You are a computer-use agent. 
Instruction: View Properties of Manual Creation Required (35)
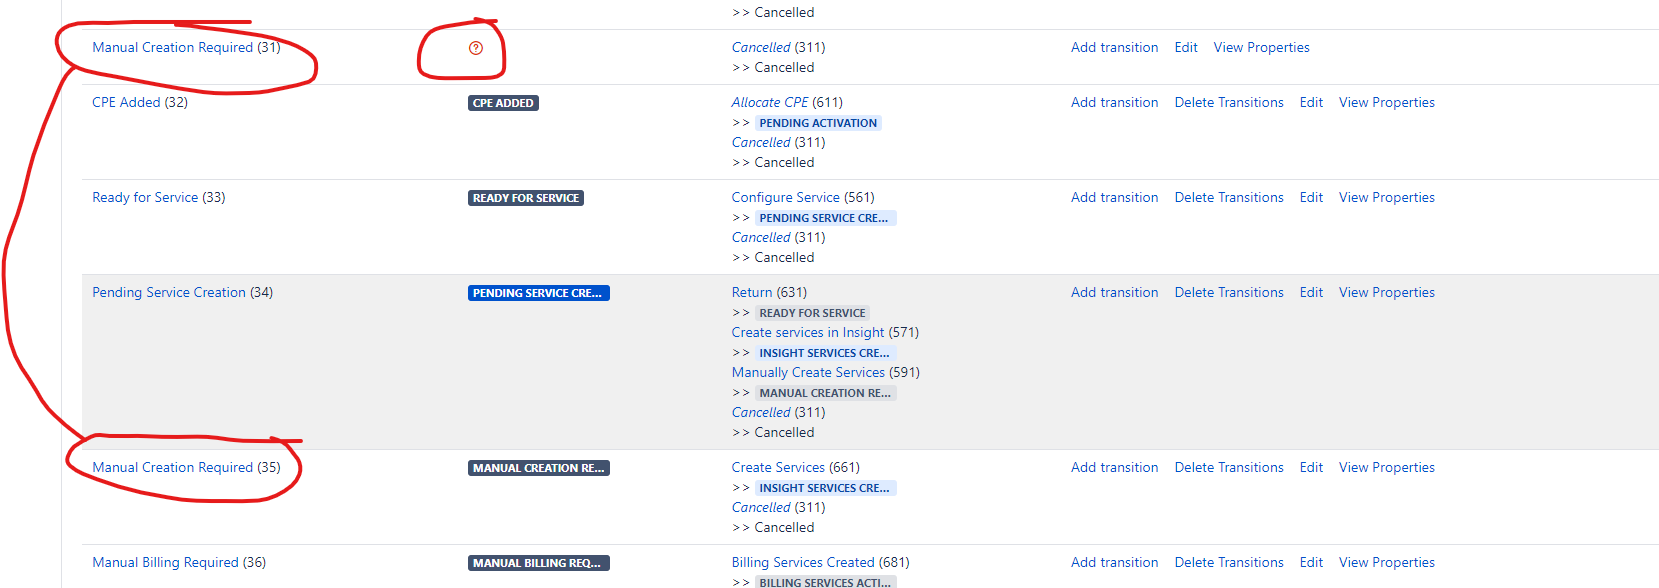click(1386, 467)
